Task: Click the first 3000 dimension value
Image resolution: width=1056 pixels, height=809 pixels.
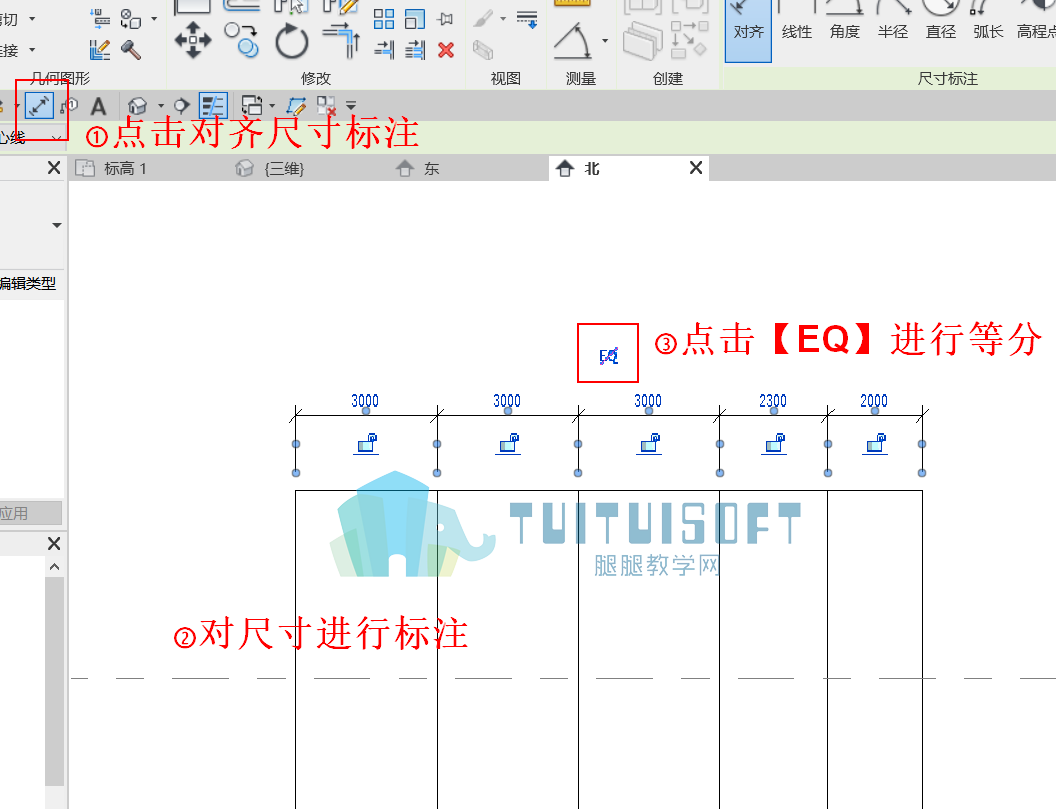Action: coord(365,401)
